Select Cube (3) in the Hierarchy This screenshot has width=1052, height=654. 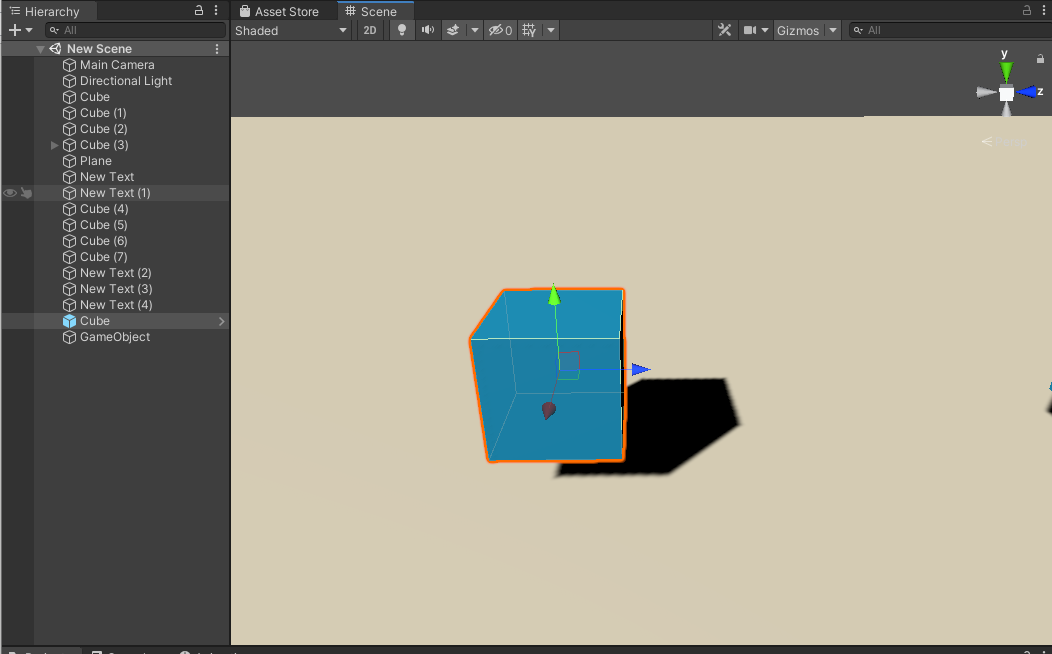104,146
